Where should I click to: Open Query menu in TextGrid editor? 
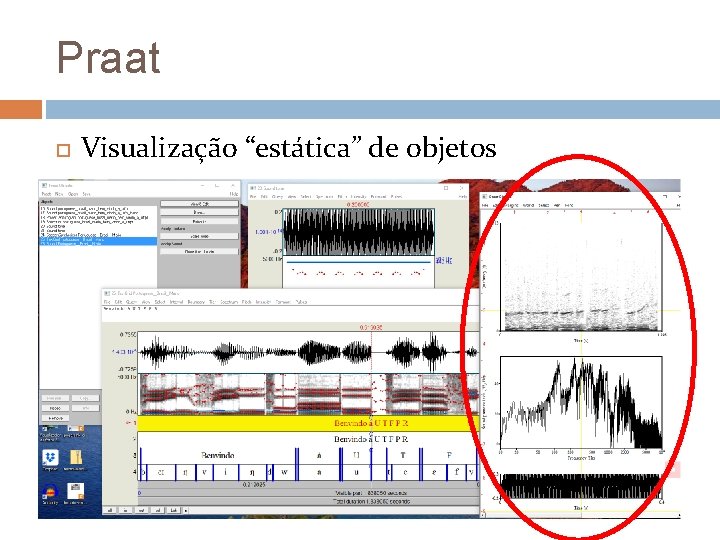[131, 302]
